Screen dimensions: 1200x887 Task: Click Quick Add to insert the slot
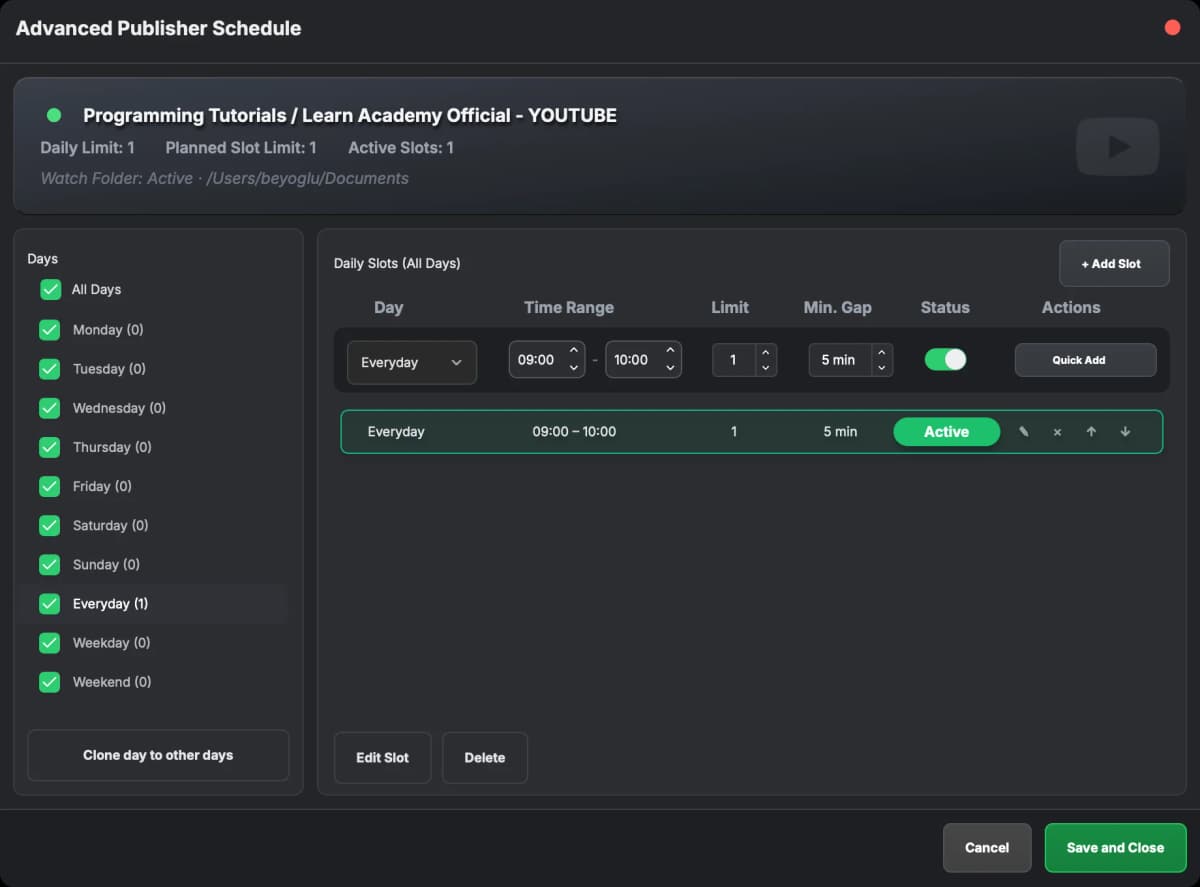click(x=1085, y=359)
